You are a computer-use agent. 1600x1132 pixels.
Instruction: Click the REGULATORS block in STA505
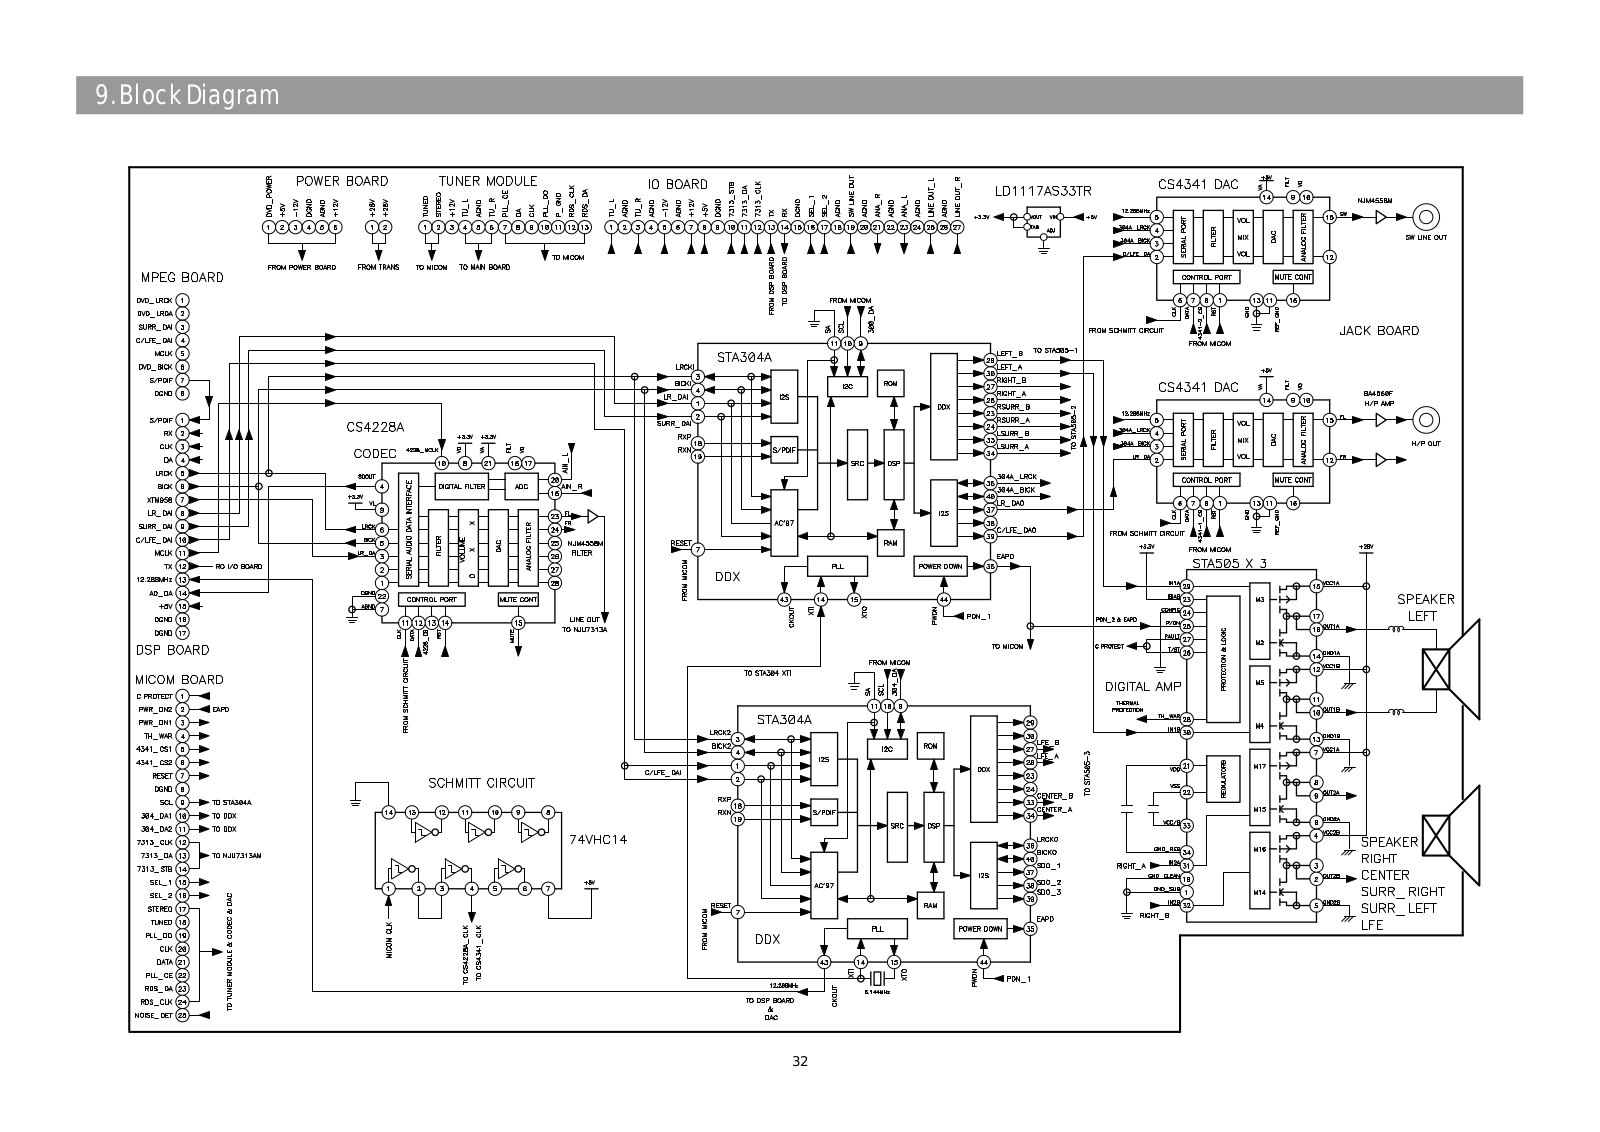(x=1223, y=777)
